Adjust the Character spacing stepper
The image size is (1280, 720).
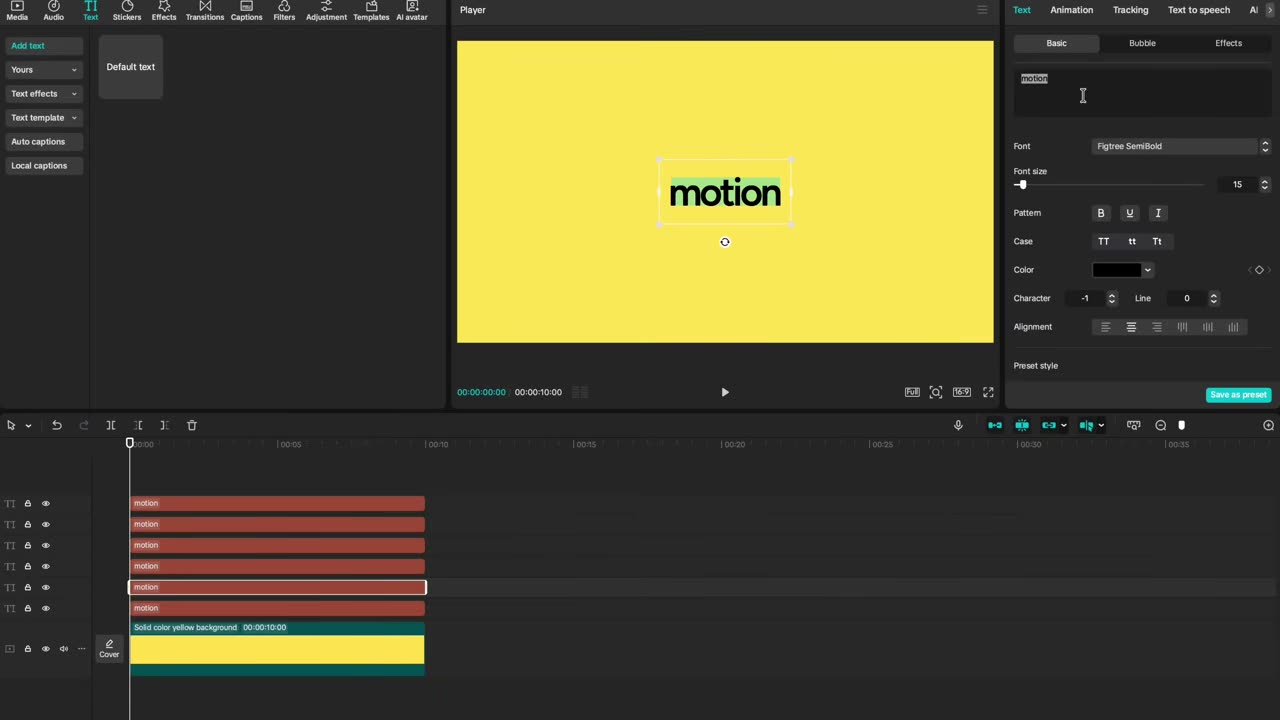1111,298
